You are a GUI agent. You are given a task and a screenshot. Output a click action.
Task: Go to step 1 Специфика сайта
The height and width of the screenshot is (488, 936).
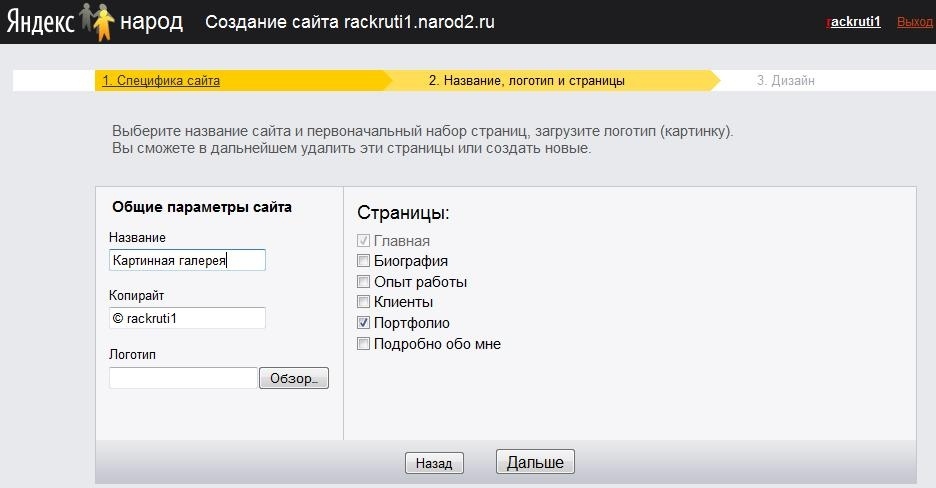pos(161,81)
